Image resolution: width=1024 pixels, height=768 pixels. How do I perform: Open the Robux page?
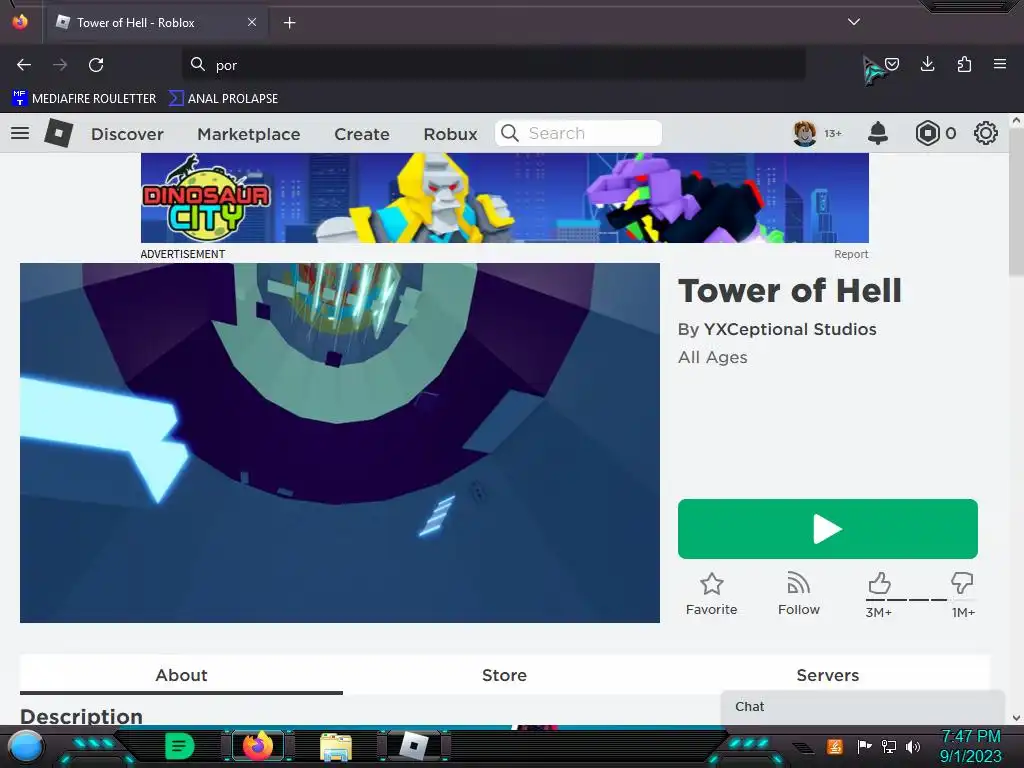451,134
